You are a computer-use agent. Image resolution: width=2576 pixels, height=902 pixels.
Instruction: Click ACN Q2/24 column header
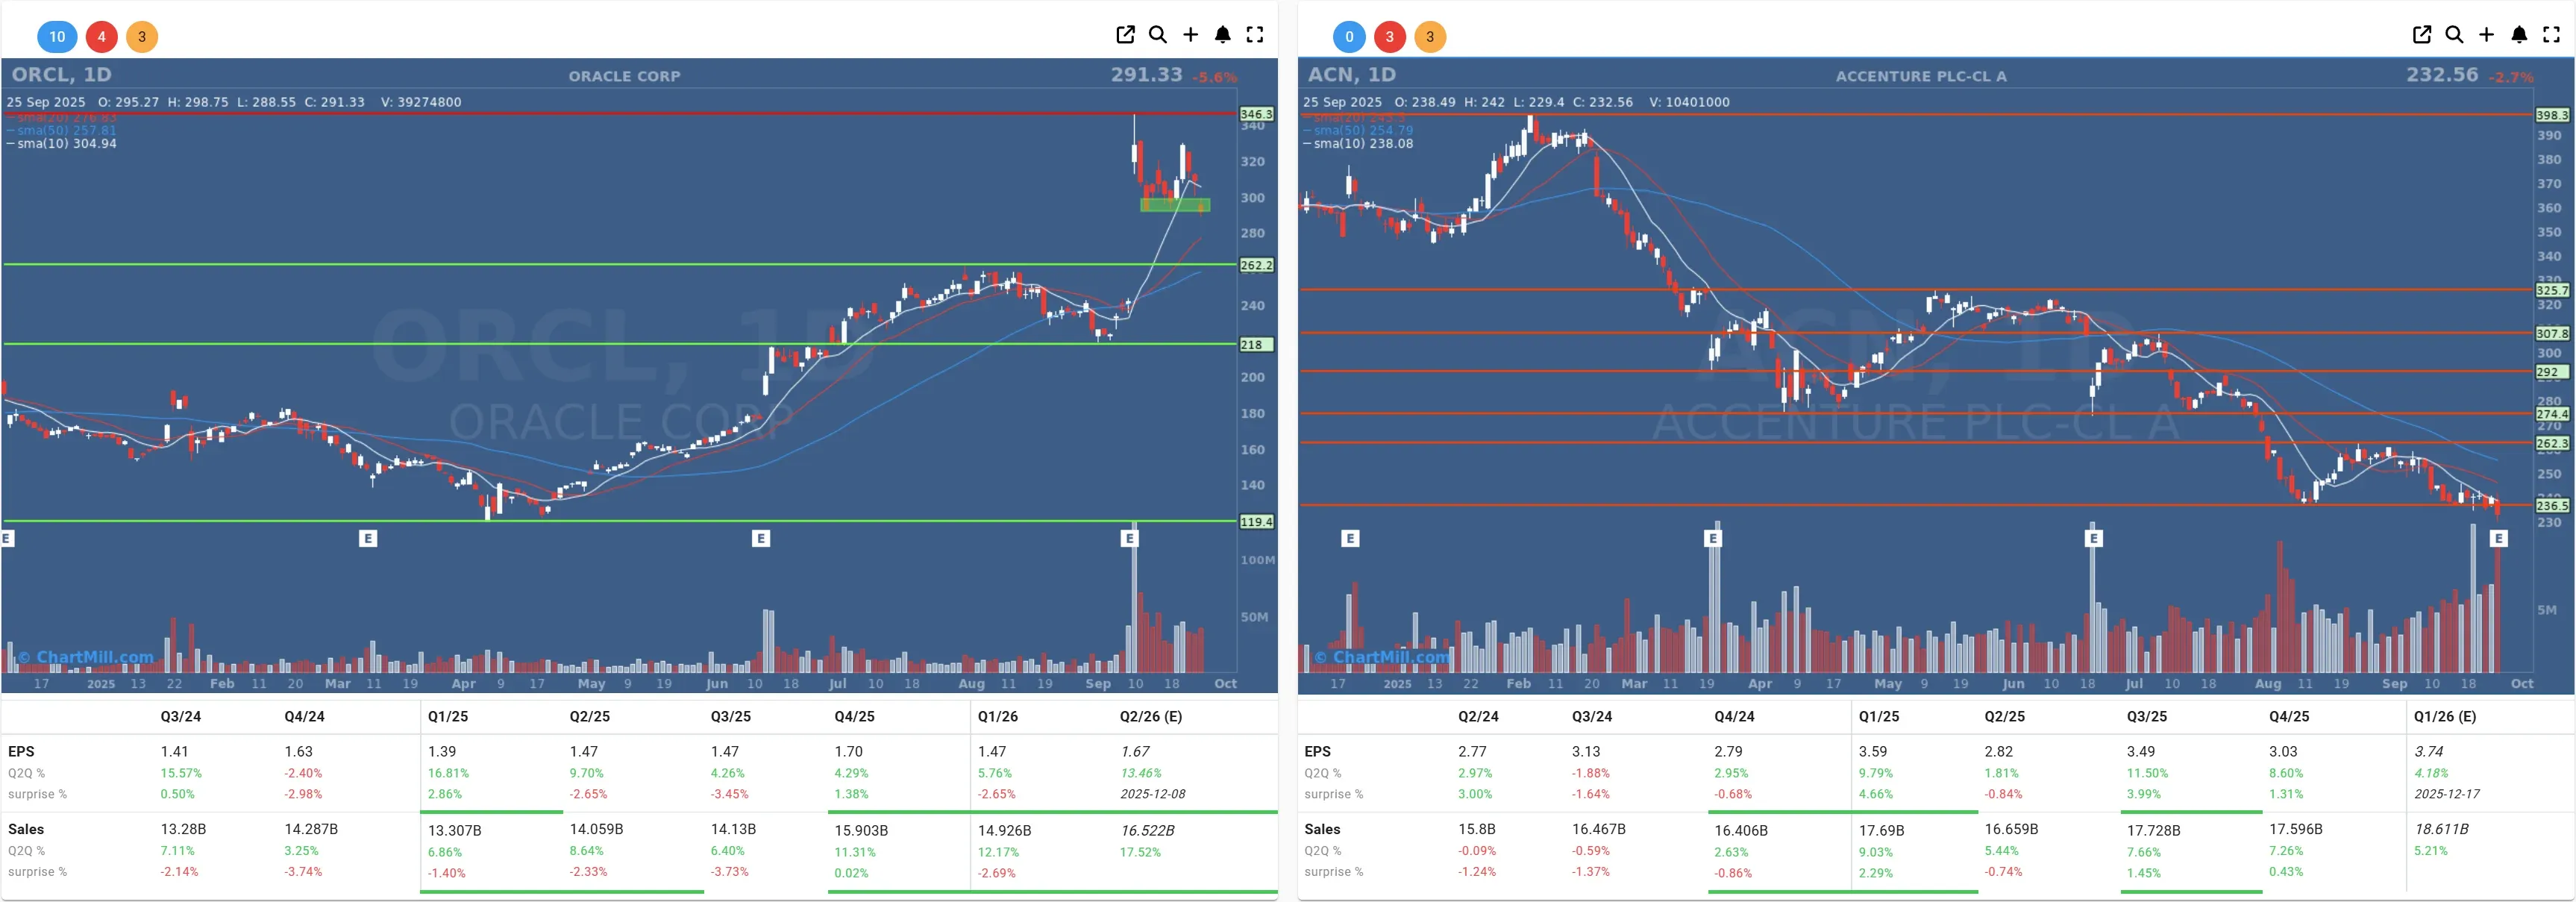pyautogui.click(x=1478, y=716)
